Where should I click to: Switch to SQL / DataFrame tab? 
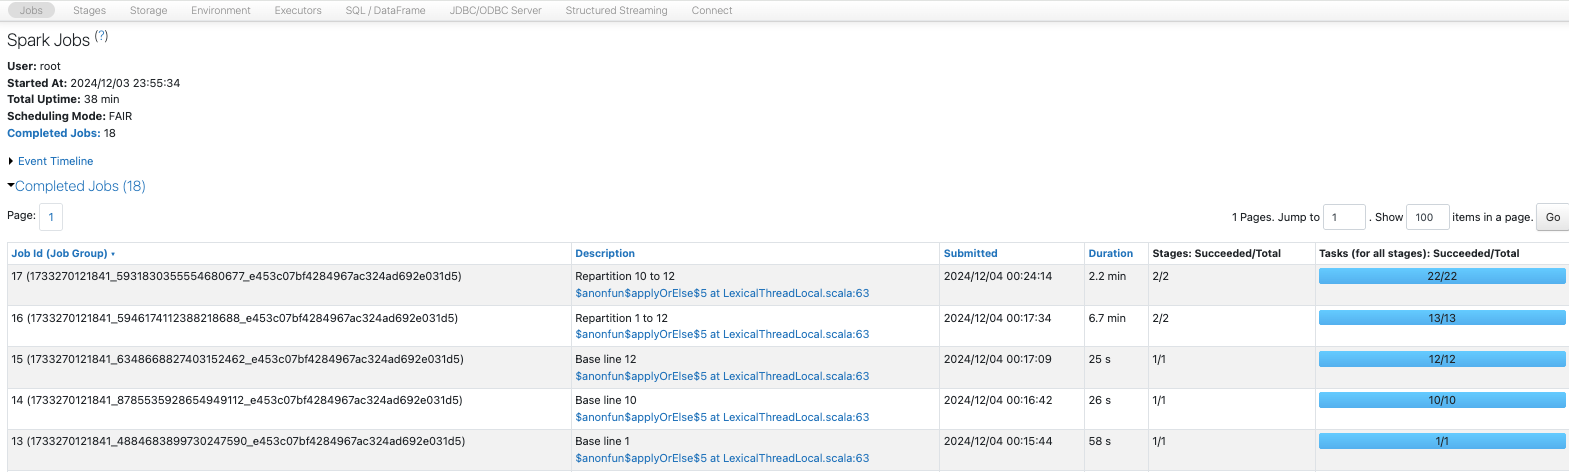tap(385, 10)
